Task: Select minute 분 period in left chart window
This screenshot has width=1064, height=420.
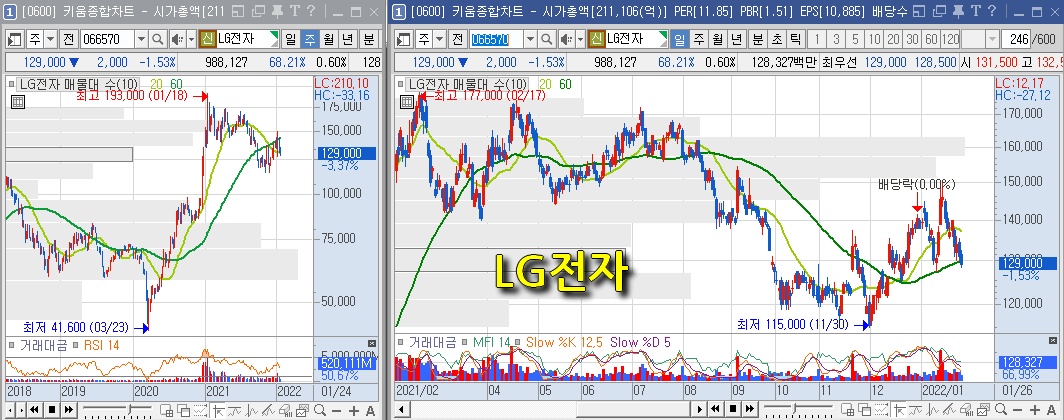Action: tap(369, 39)
